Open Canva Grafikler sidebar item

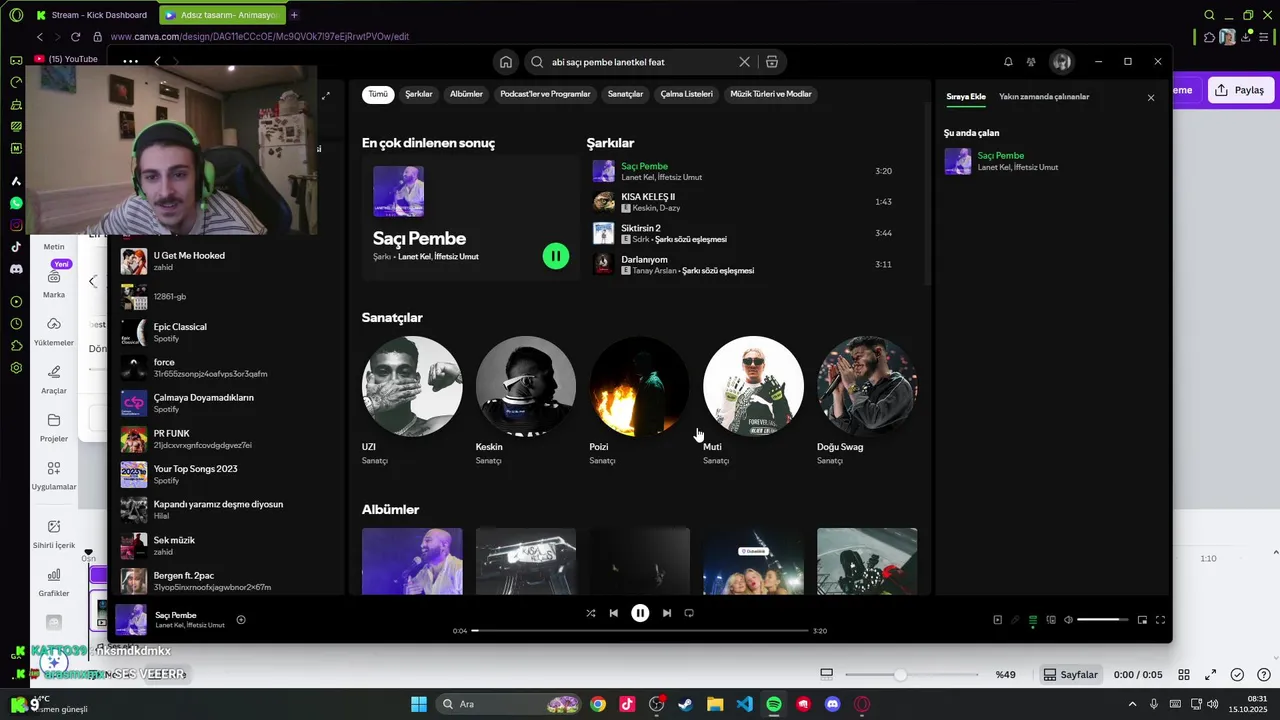tap(54, 581)
